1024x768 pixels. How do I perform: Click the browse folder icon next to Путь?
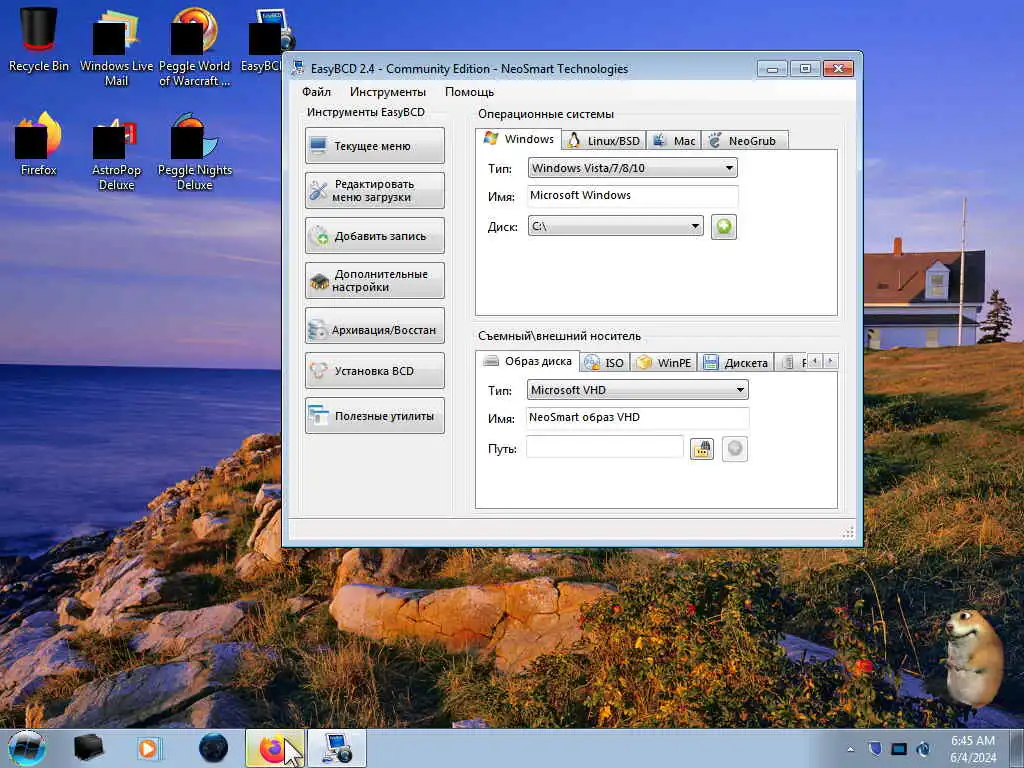tap(702, 449)
